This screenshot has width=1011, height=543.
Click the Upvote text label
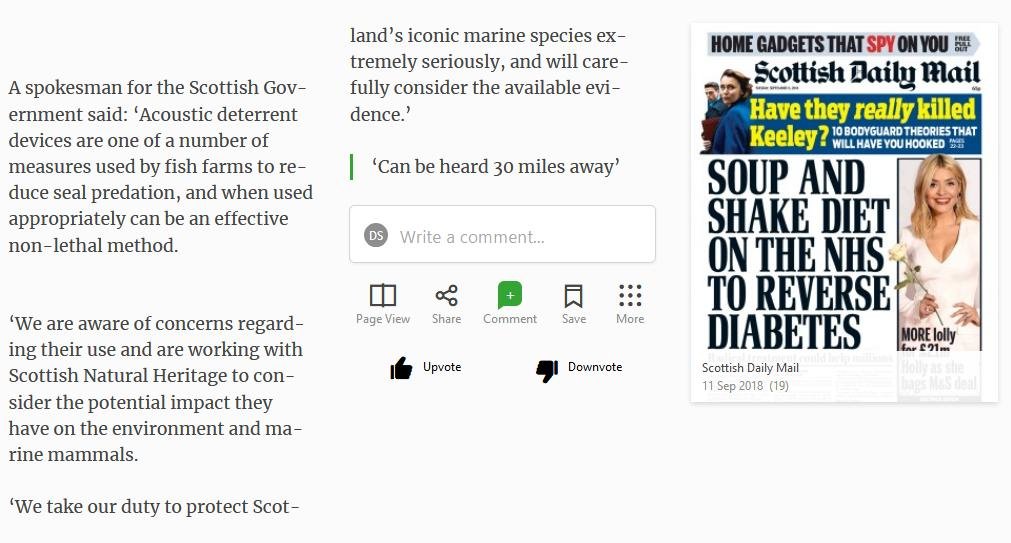442,367
